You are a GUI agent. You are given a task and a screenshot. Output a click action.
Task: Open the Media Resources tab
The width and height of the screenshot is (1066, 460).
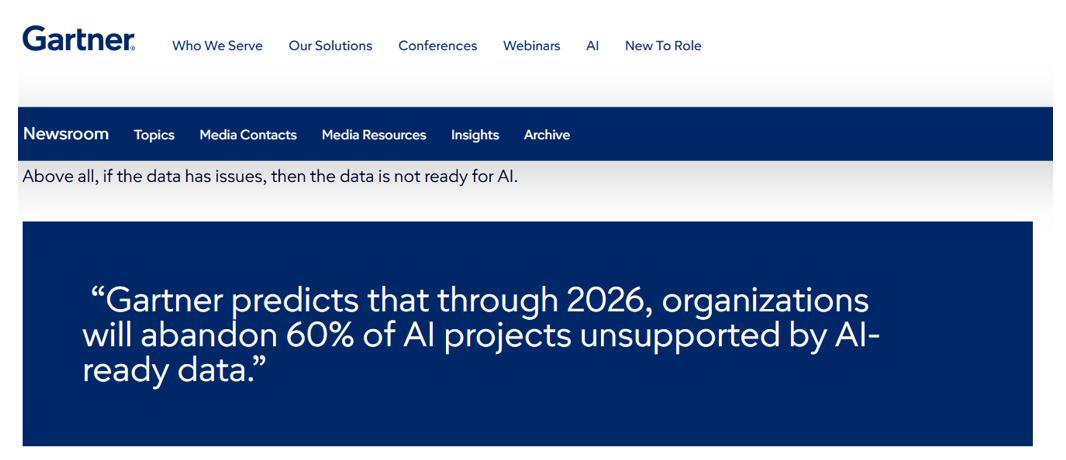[374, 135]
